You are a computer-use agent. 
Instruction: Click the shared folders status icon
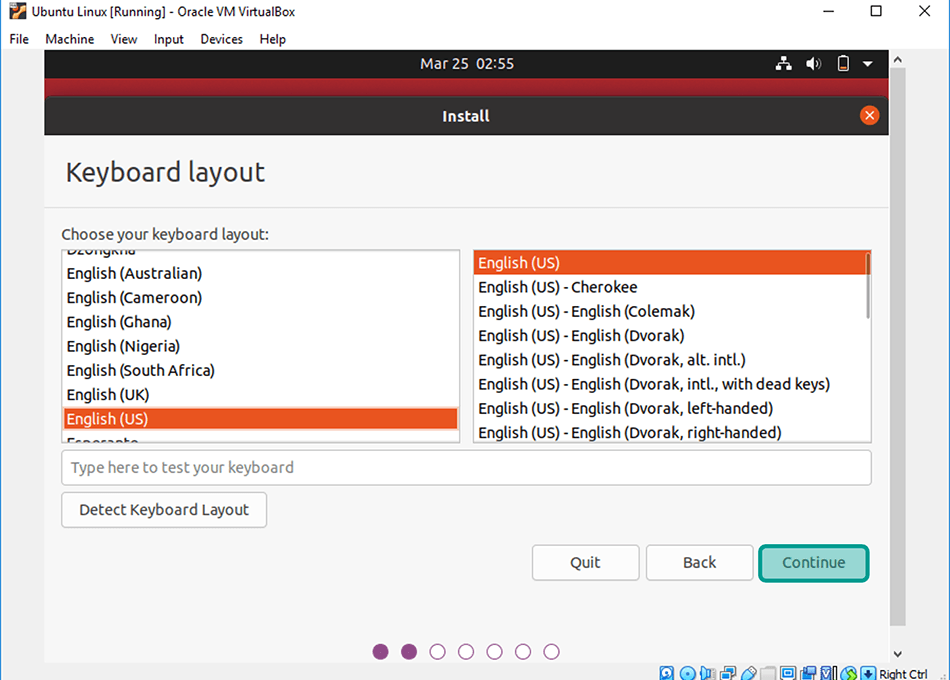(x=768, y=673)
